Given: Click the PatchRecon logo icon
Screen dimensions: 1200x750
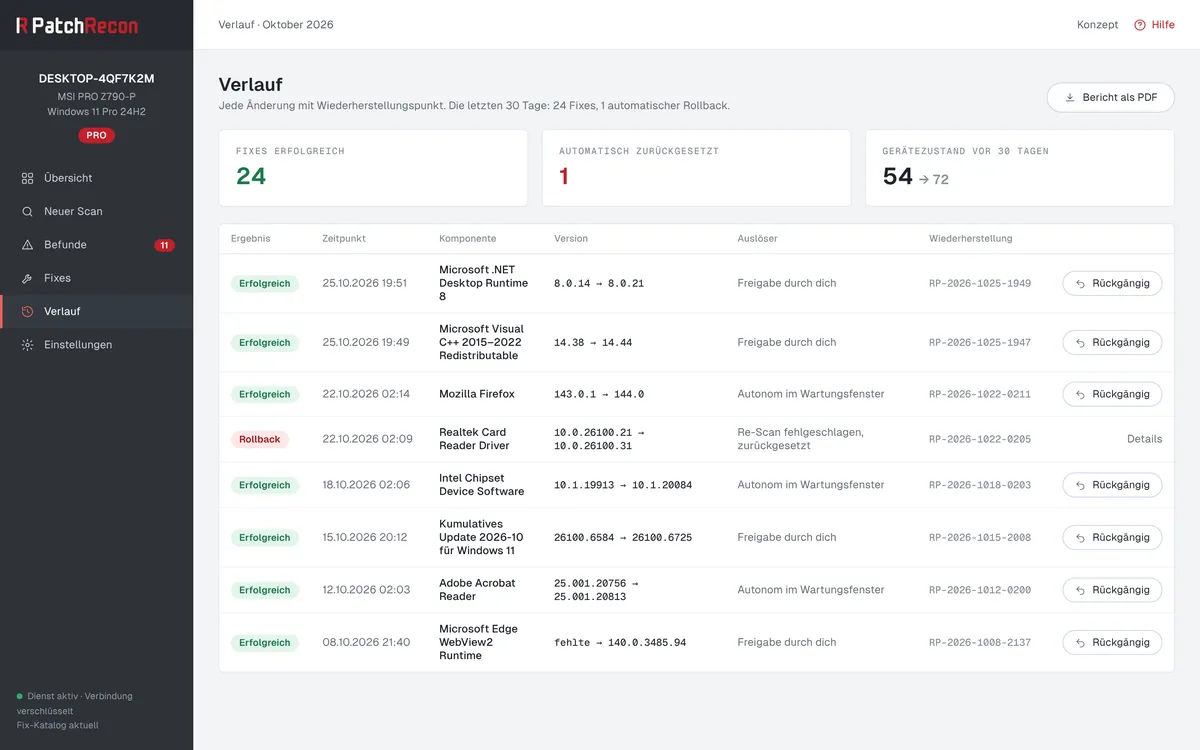Looking at the screenshot, I should click(22, 25).
